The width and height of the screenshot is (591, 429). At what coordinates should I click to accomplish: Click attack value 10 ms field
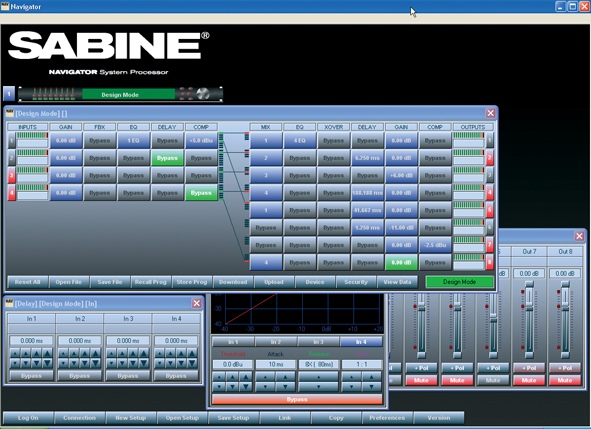point(276,365)
